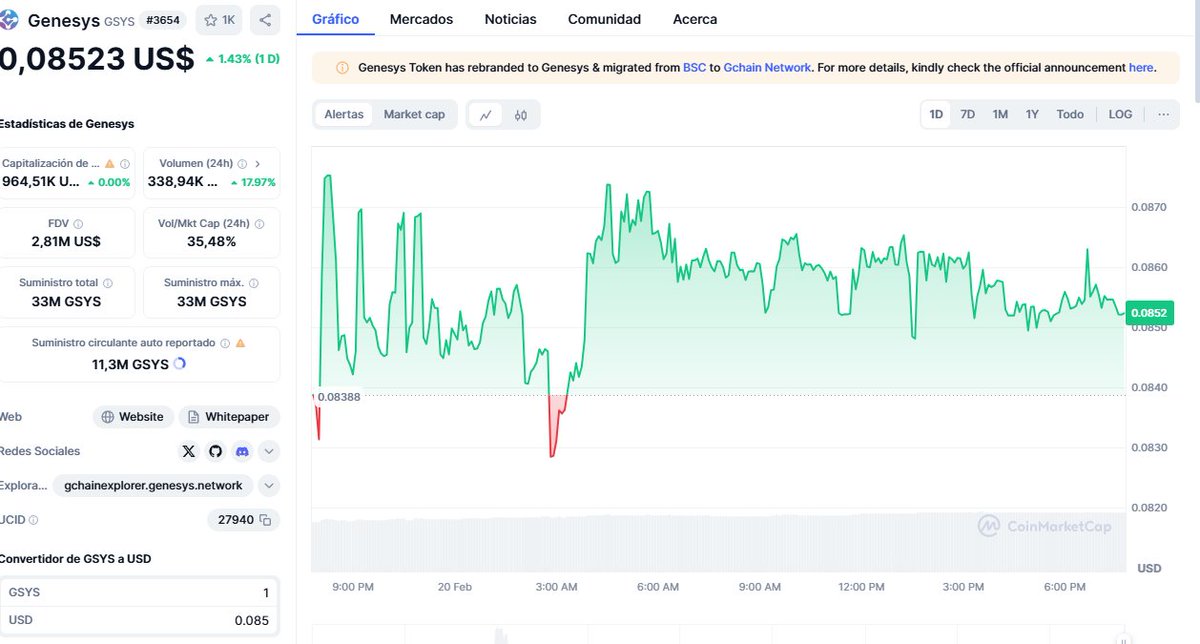Set chart range to 1D
Viewport: 1200px width, 644px height.
coord(936,115)
